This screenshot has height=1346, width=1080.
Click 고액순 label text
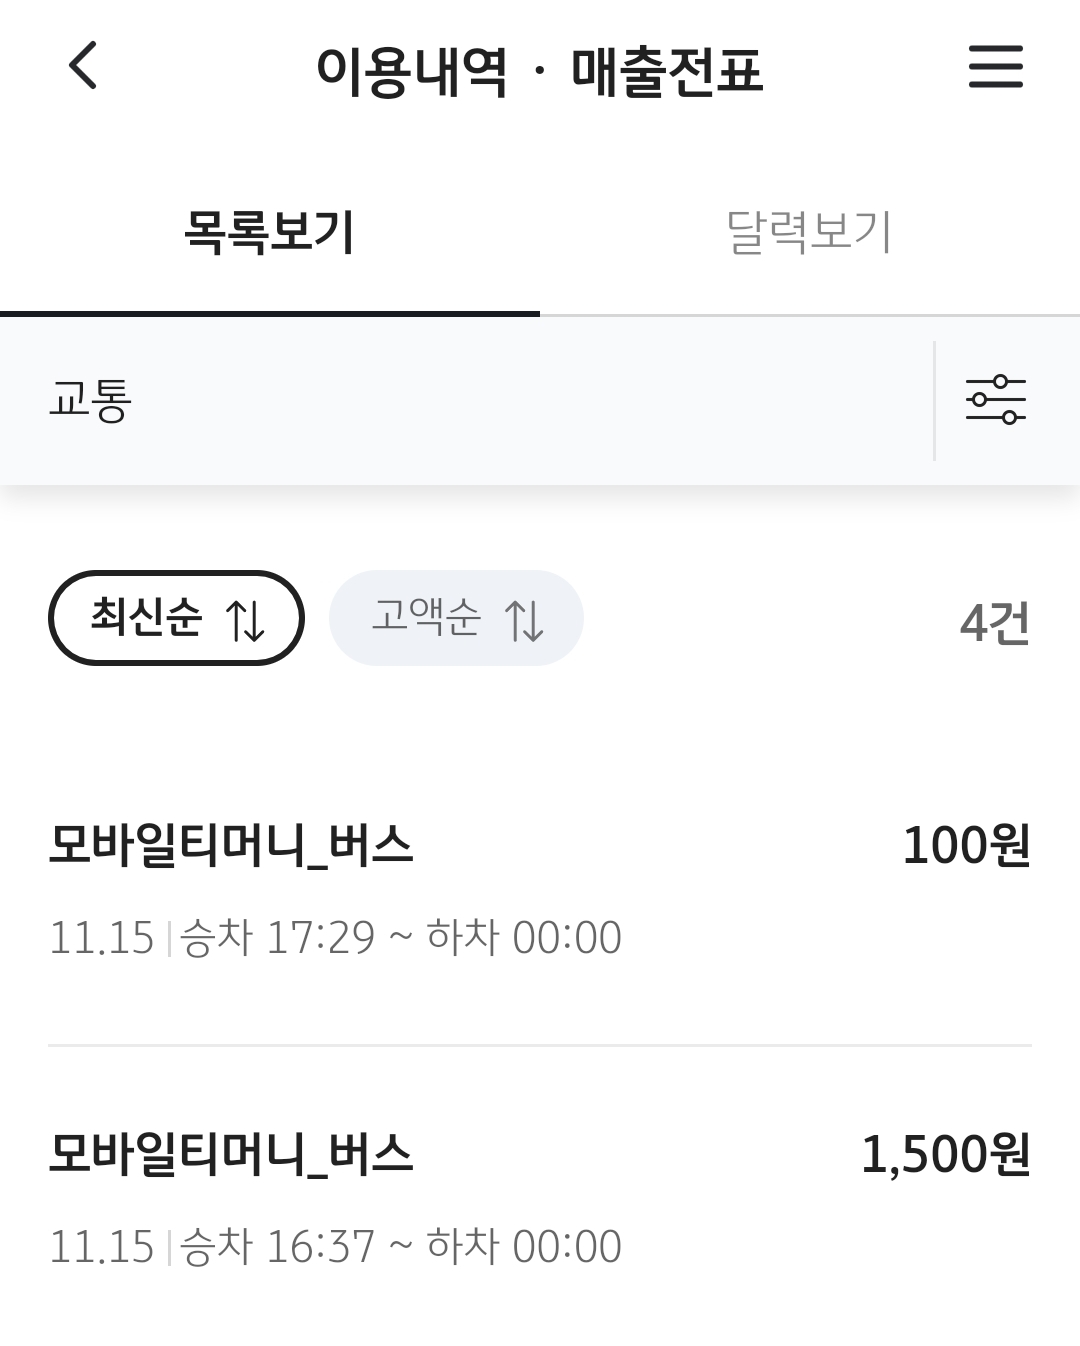click(426, 617)
